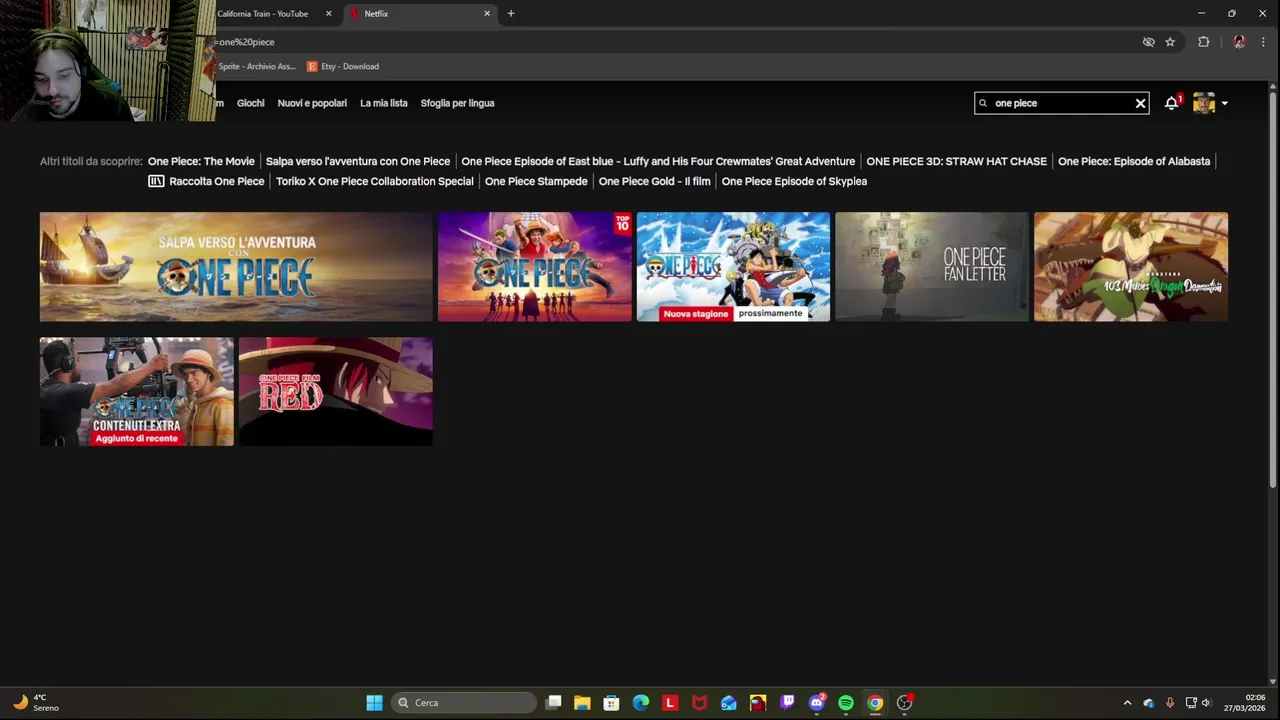
Task: Open the live-action One Piece Top 10 thumbnail
Action: [534, 267]
